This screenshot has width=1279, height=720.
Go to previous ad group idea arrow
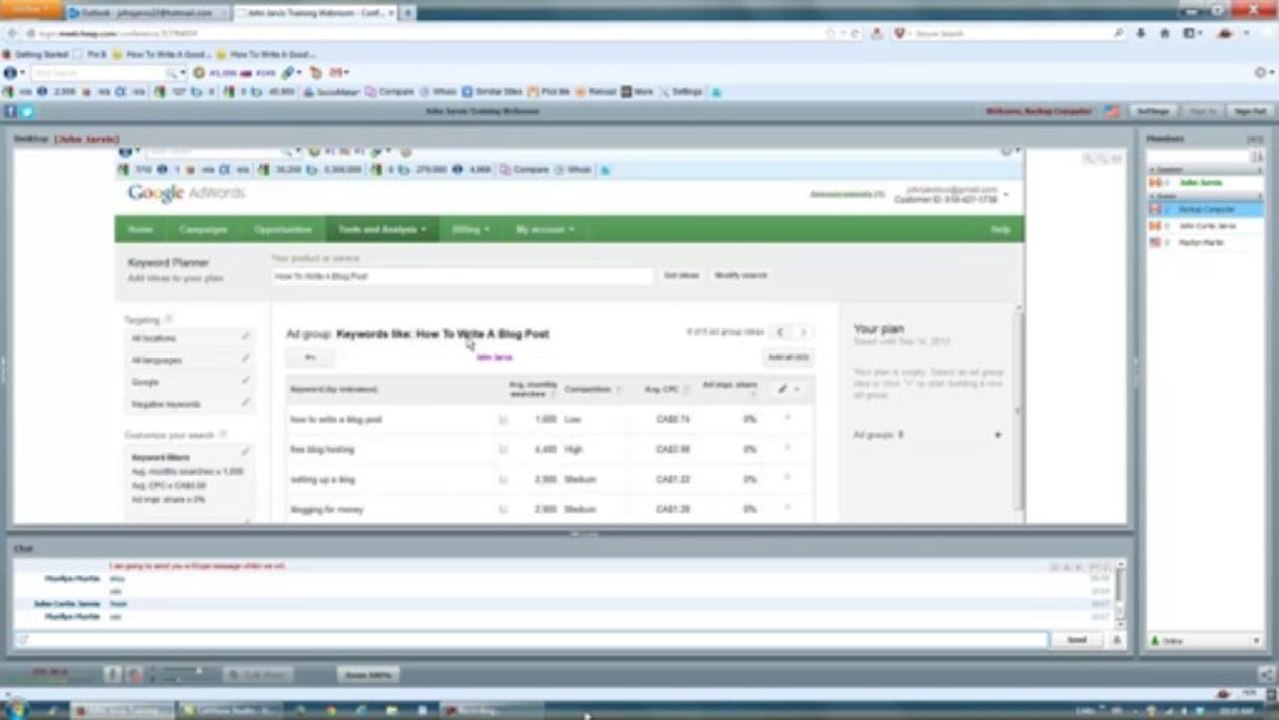(x=780, y=332)
